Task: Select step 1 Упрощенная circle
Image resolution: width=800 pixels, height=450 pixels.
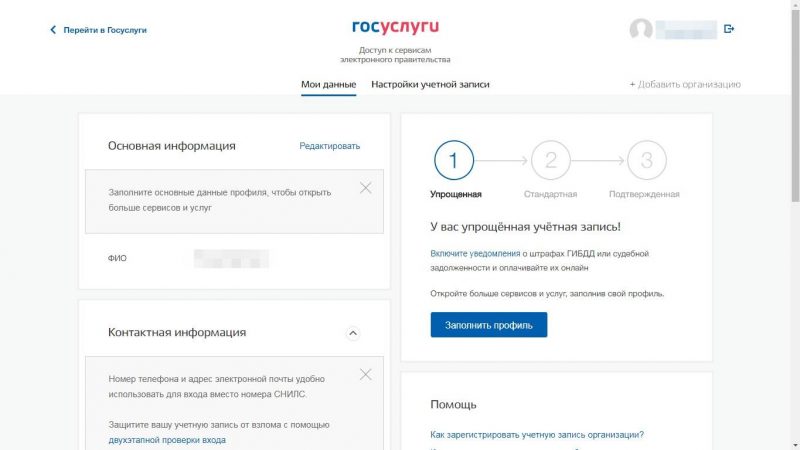Action: pyautogui.click(x=453, y=159)
